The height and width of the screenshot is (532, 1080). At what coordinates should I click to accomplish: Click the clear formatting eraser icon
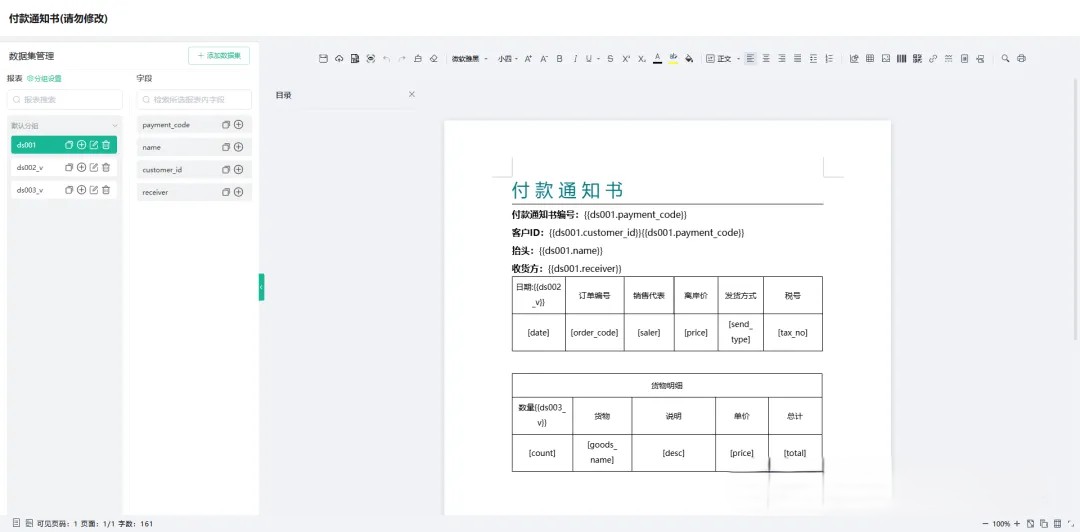[x=433, y=59]
